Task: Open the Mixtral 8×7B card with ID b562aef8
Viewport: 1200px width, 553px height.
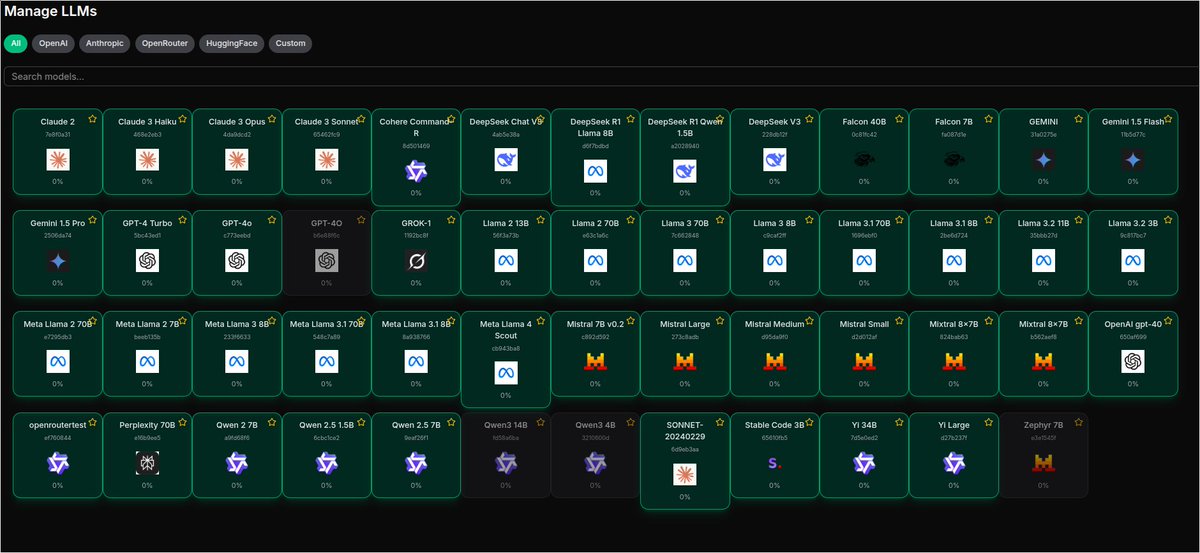Action: pos(1043,353)
